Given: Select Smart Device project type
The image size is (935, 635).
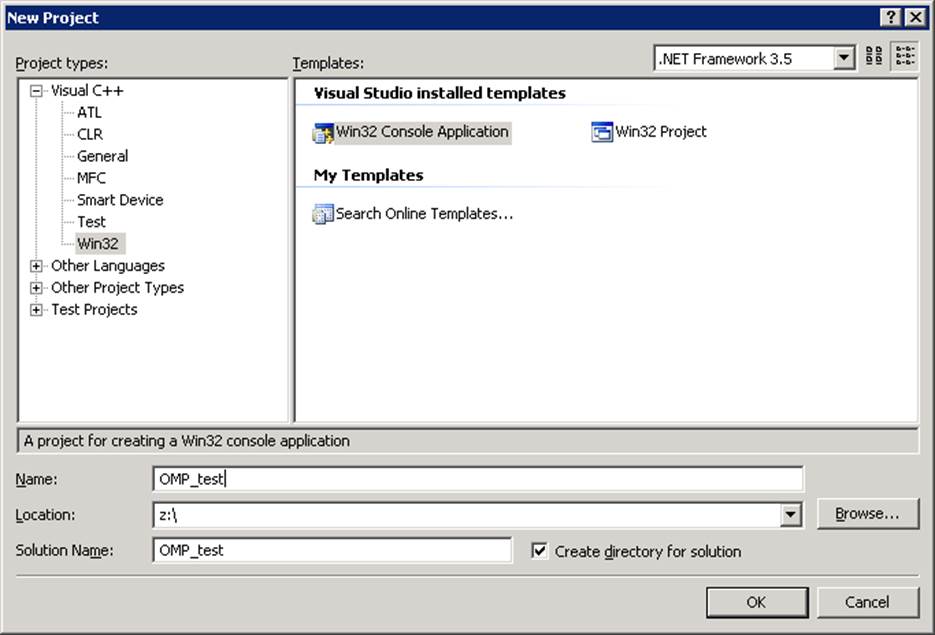Looking at the screenshot, I should [x=120, y=200].
